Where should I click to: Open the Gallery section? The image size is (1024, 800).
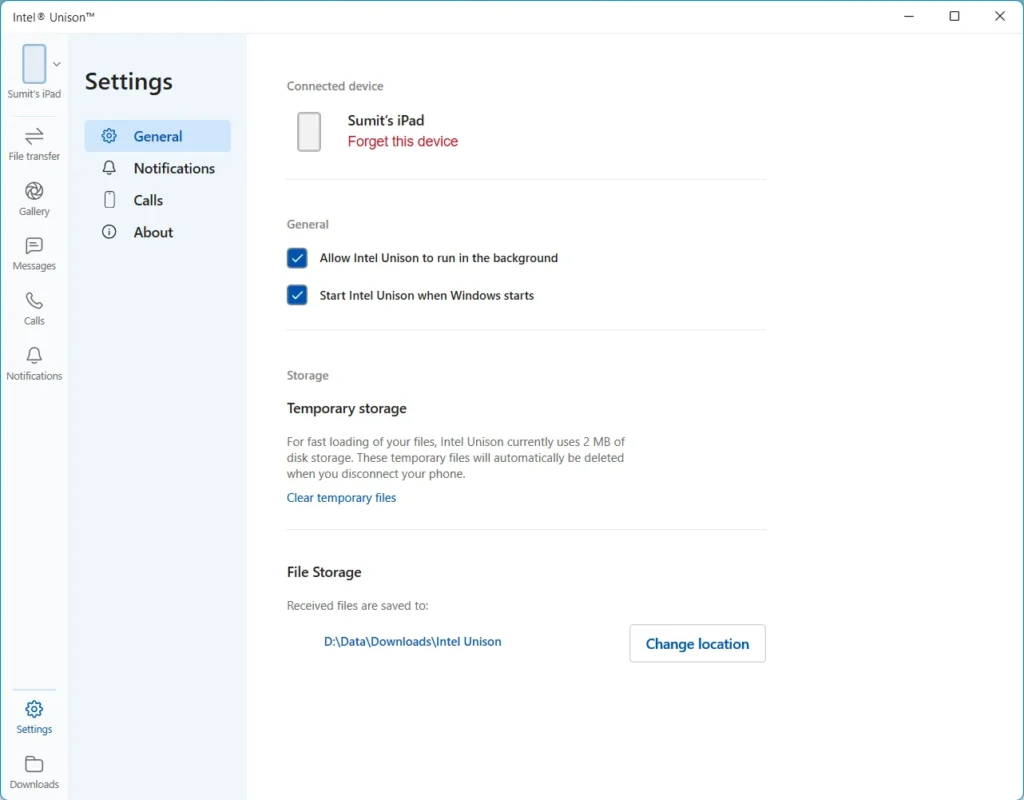(34, 199)
